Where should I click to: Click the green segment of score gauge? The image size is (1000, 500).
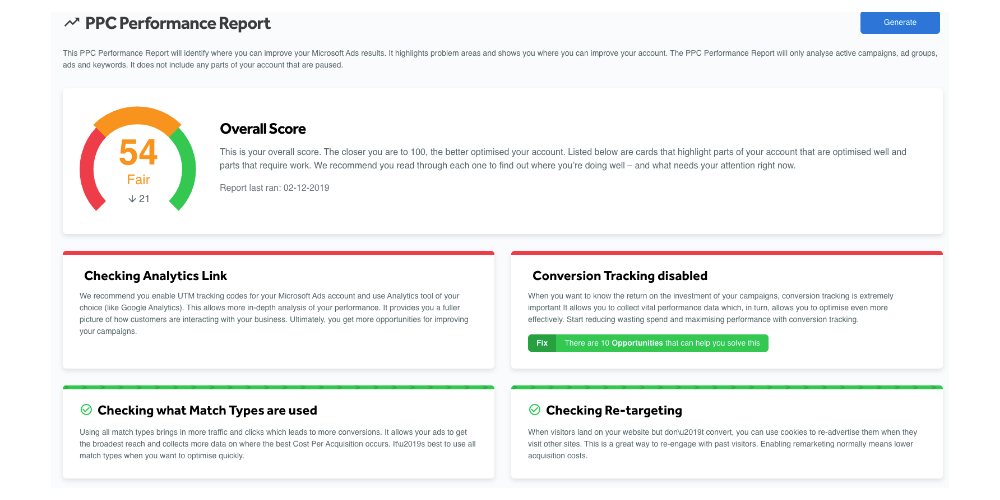click(185, 169)
